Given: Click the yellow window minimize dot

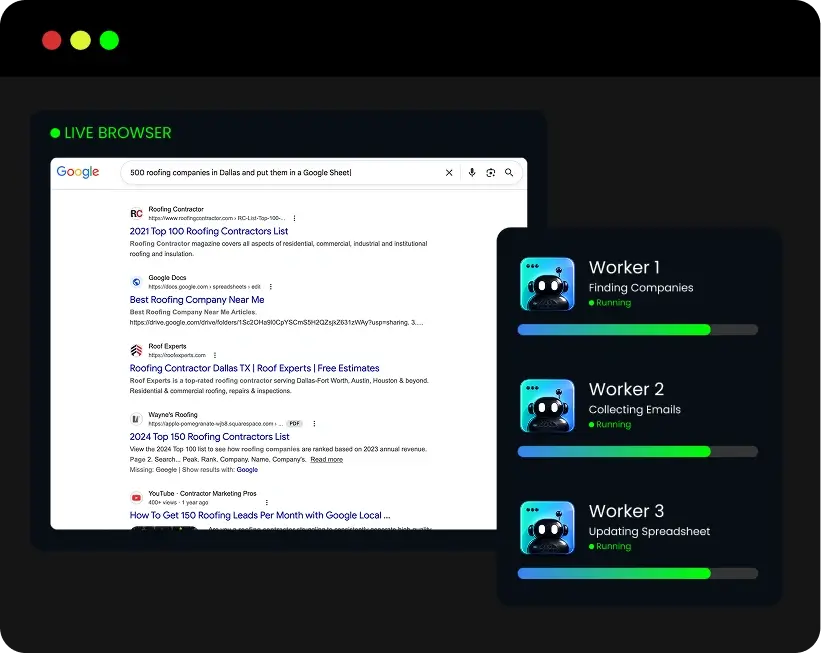Looking at the screenshot, I should point(81,40).
